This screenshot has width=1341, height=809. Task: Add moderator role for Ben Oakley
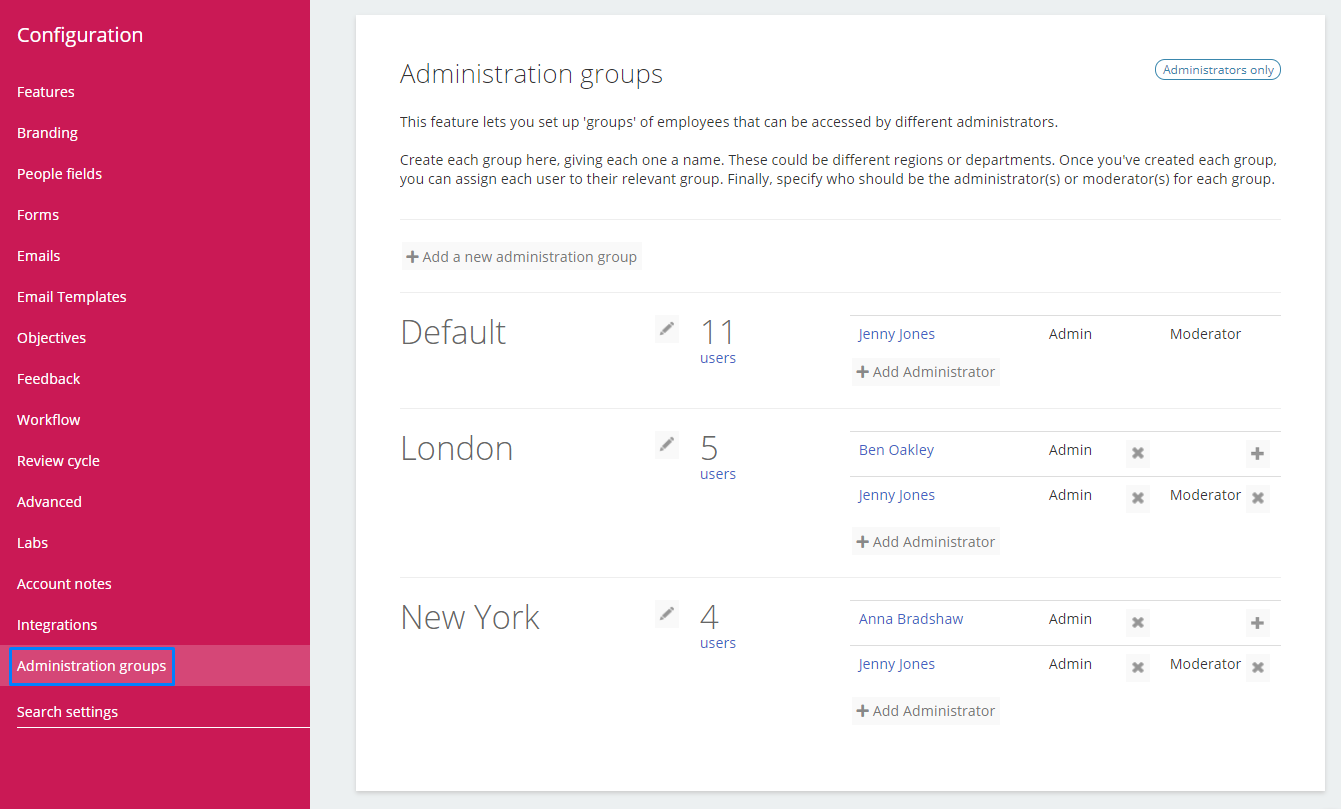[x=1257, y=453]
